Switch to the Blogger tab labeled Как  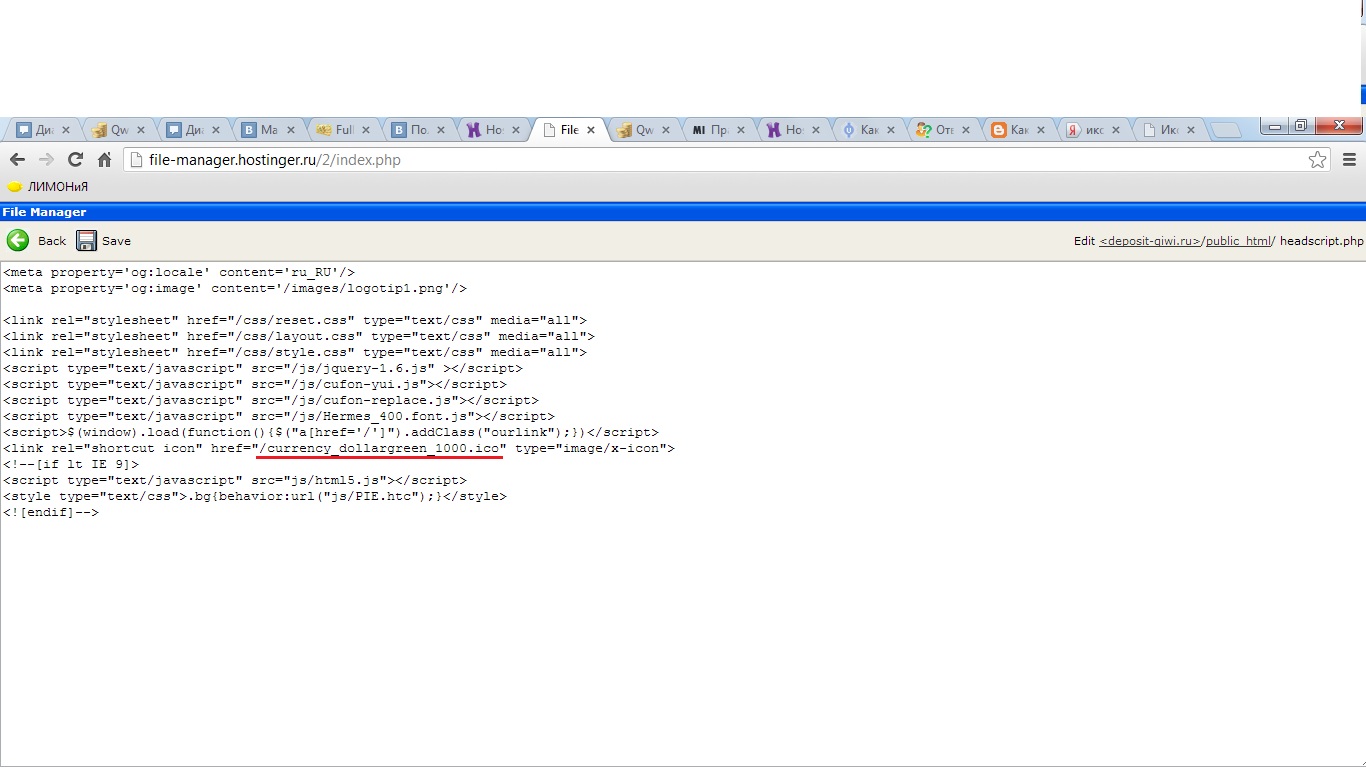[x=1020, y=130]
